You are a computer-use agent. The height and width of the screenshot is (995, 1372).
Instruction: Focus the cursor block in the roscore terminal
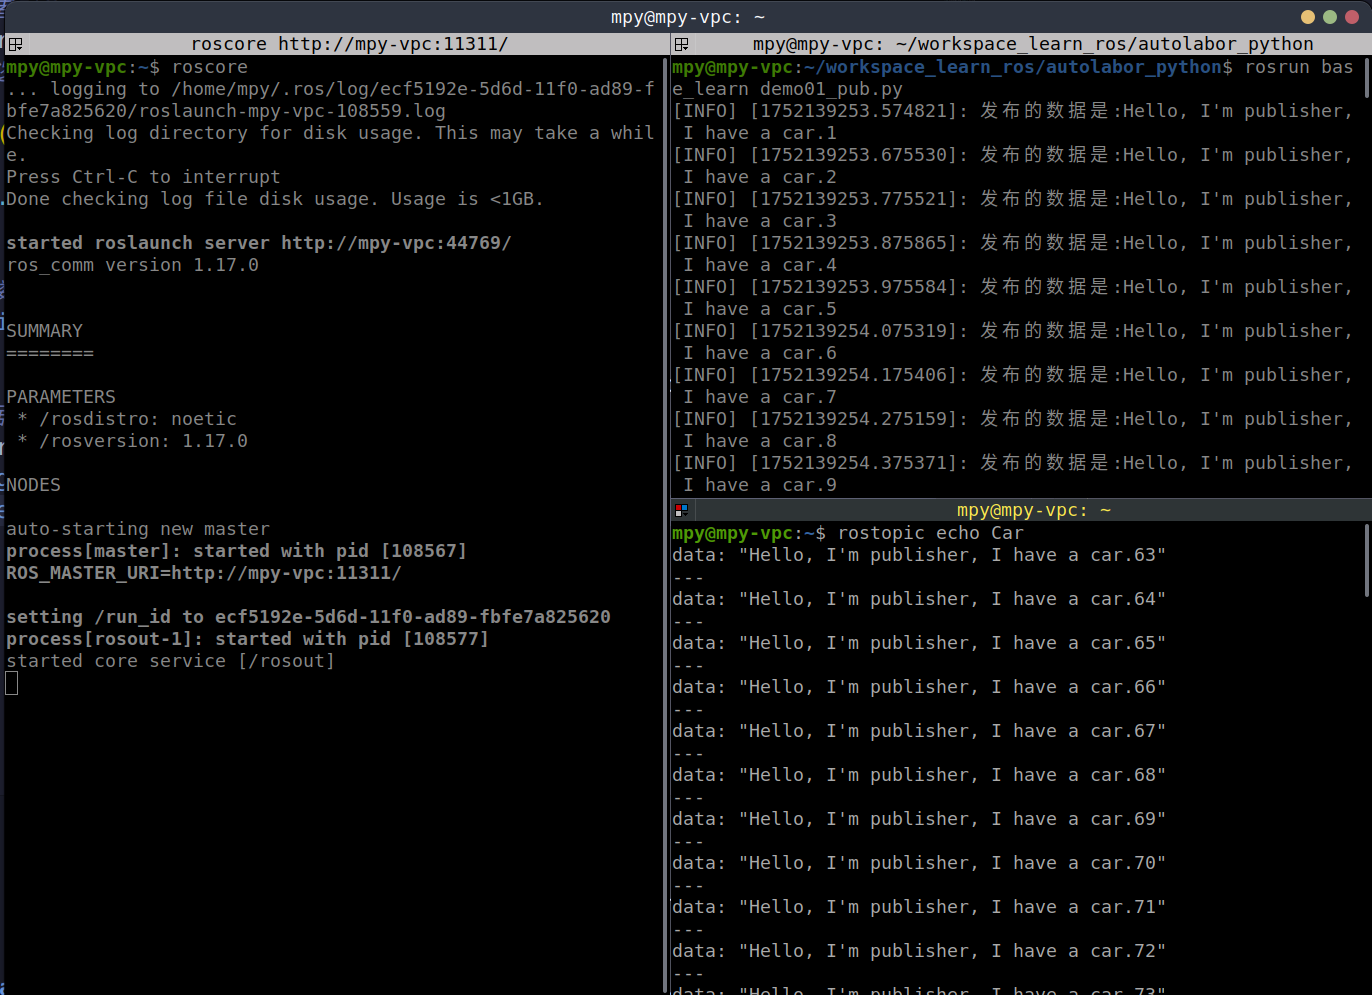12,684
